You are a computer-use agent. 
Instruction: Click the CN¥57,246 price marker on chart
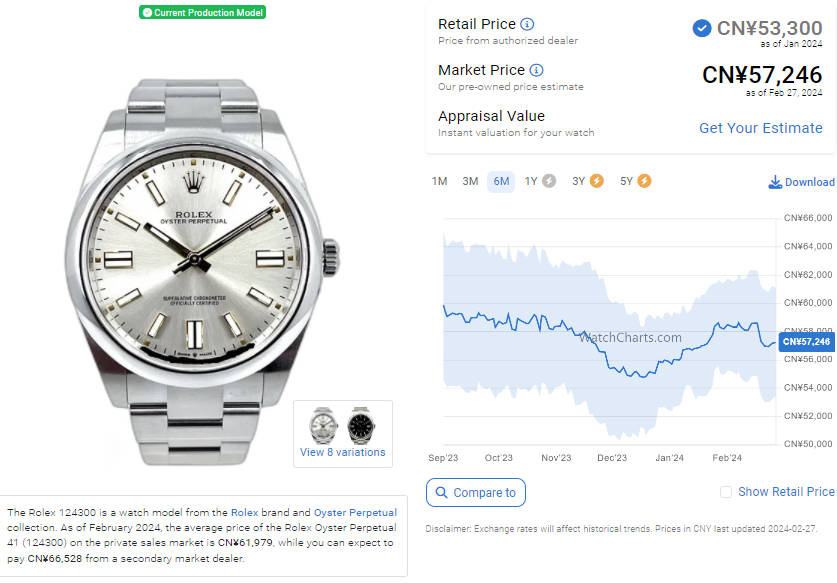coord(807,342)
